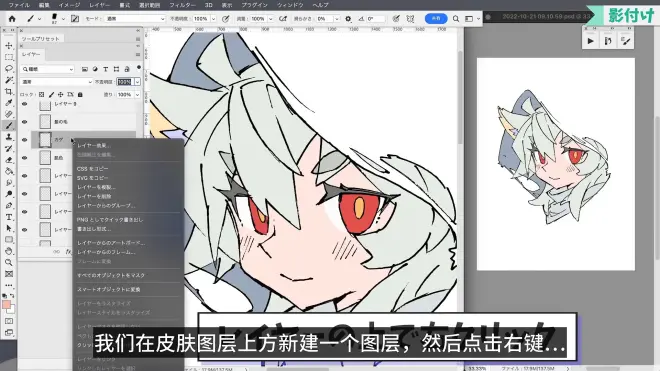
Task: Open the フィルター menu
Action: [x=182, y=5]
